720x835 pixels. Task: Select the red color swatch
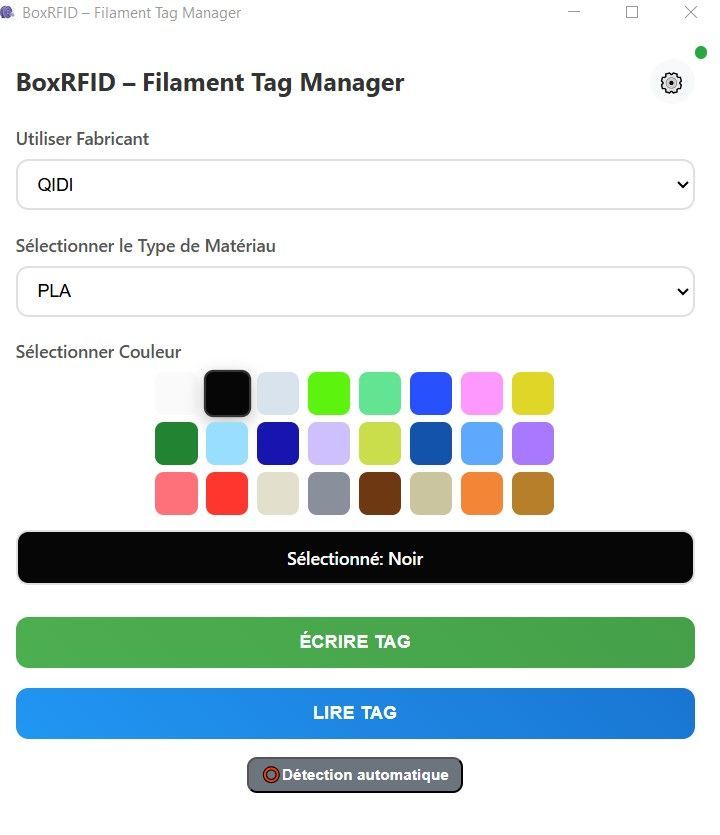[x=227, y=493]
